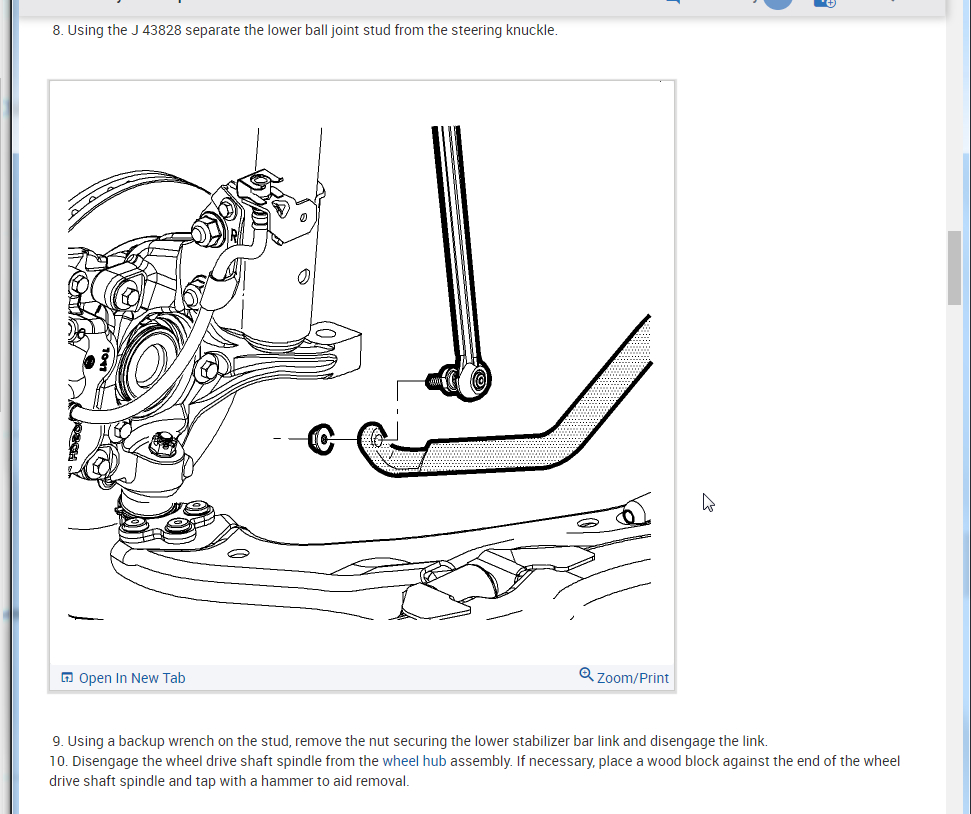Image resolution: width=971 pixels, height=814 pixels.
Task: Click the Open In New Tab link
Action: coord(123,678)
